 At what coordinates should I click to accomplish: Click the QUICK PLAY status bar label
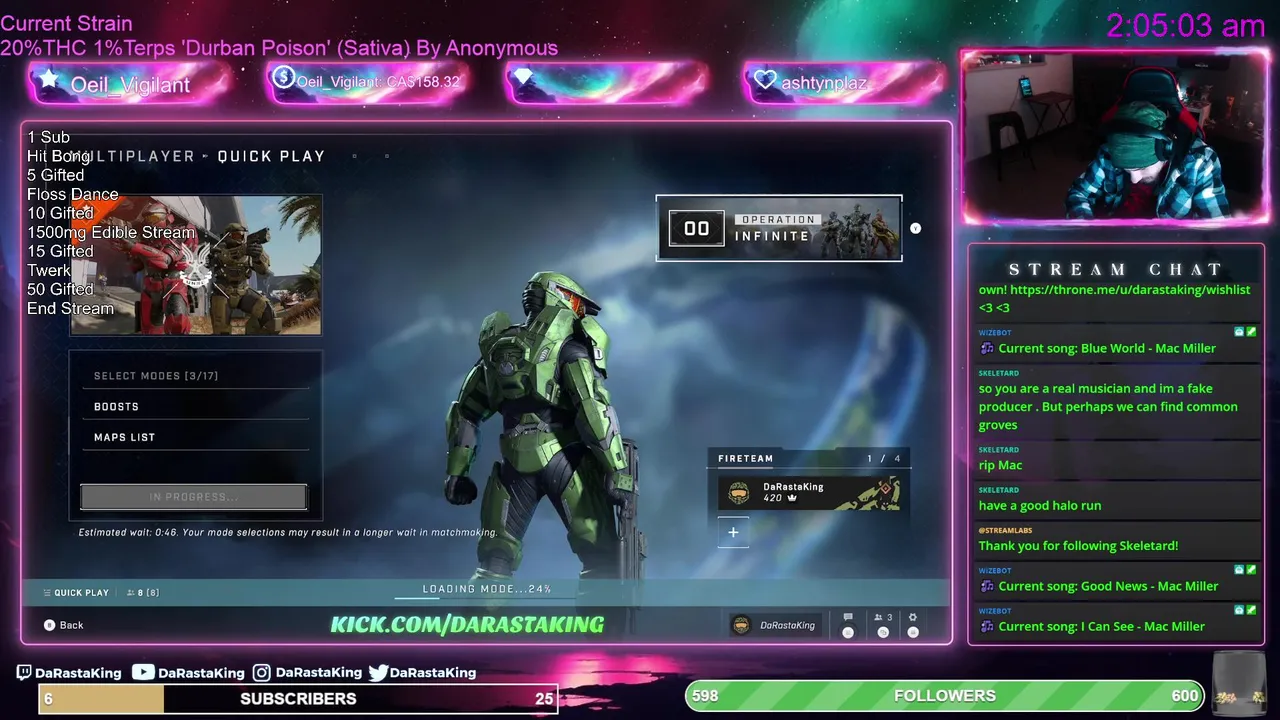point(81,593)
